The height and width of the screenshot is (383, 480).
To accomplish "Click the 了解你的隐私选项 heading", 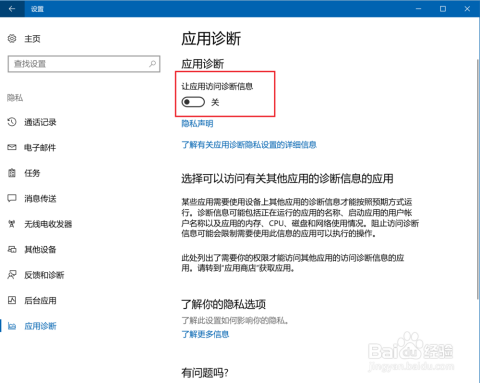I will 224,304.
